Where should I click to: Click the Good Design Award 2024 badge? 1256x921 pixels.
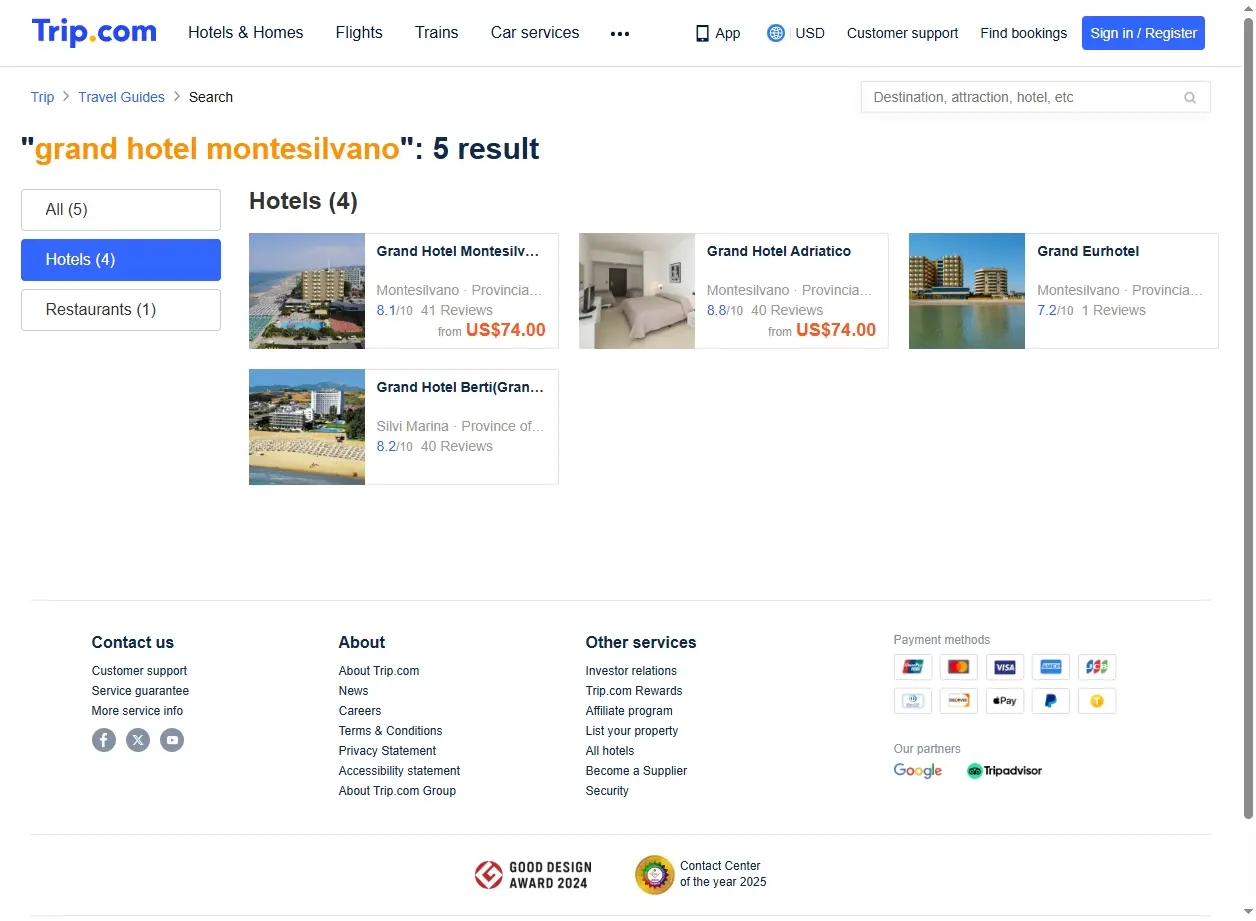[533, 875]
